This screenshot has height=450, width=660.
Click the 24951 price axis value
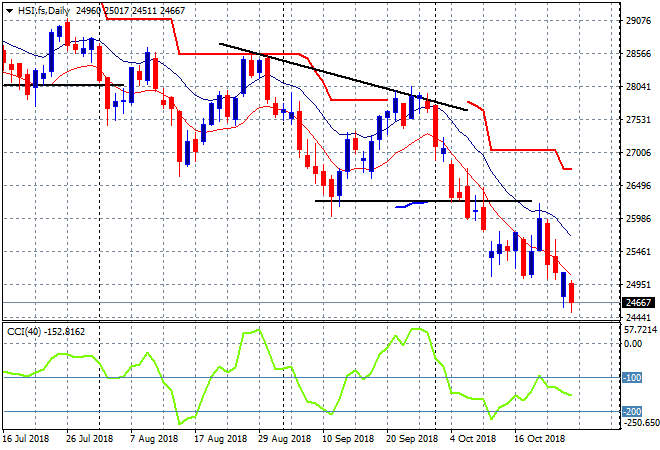click(638, 285)
